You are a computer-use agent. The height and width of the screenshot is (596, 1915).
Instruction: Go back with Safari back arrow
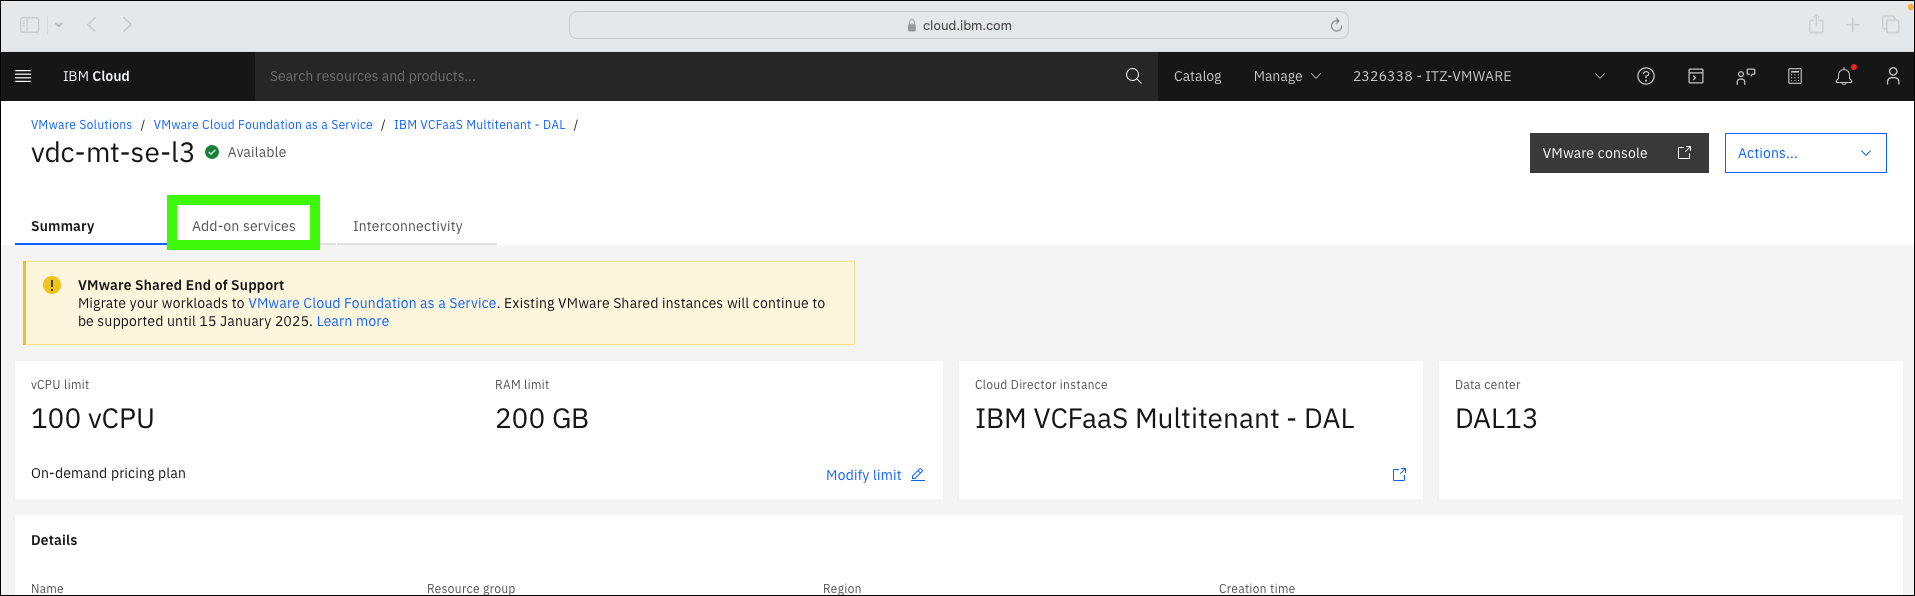[92, 24]
